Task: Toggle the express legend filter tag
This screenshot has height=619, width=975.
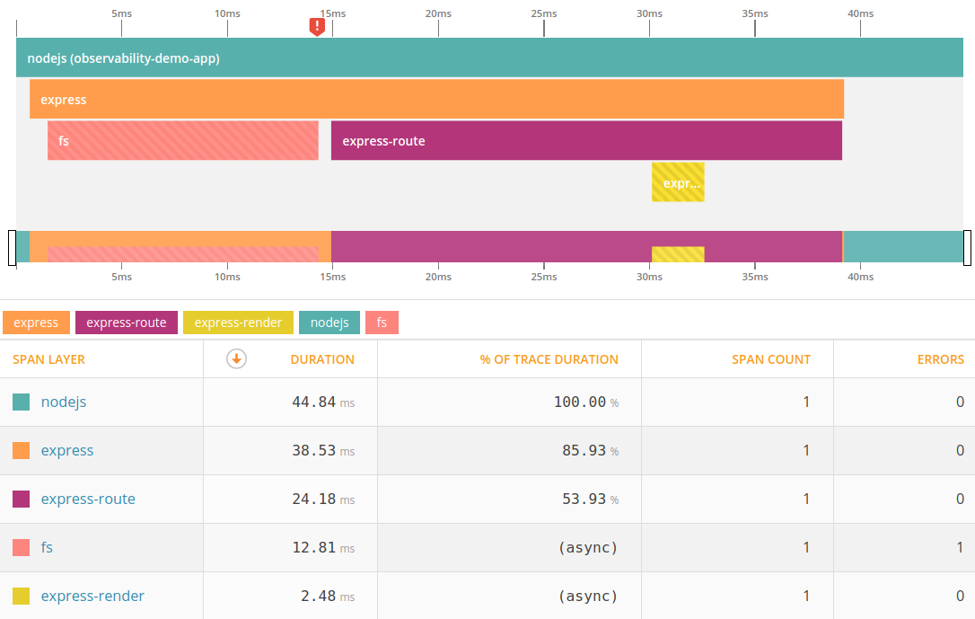Action: point(36,322)
